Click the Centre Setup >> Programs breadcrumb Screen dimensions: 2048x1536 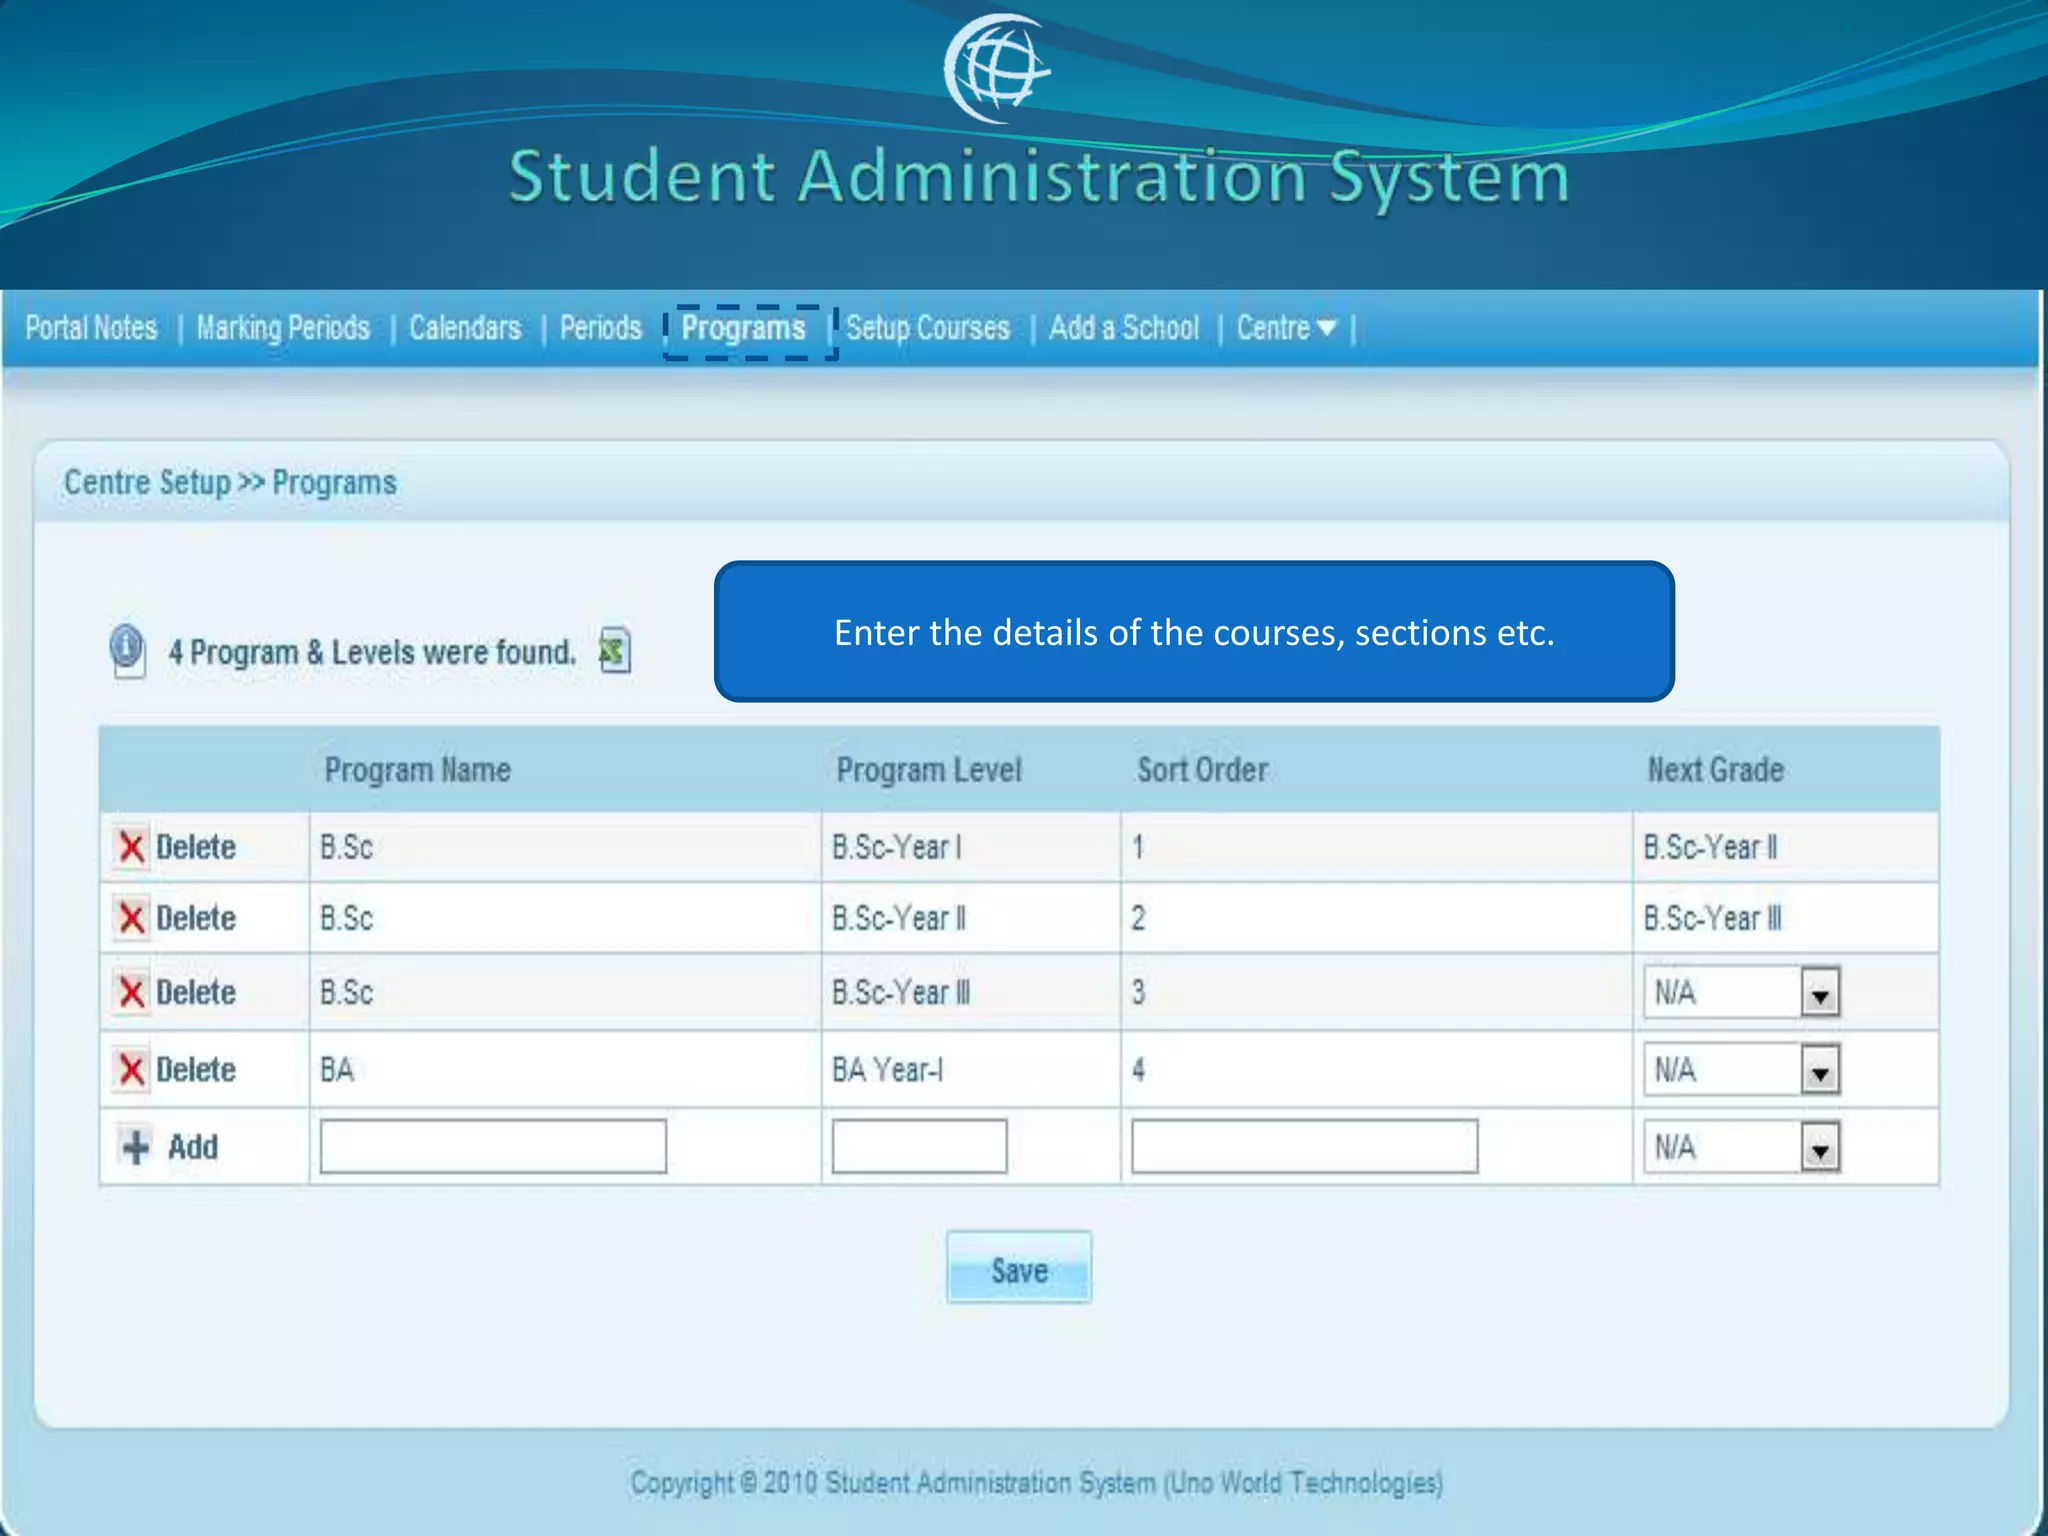[x=230, y=482]
